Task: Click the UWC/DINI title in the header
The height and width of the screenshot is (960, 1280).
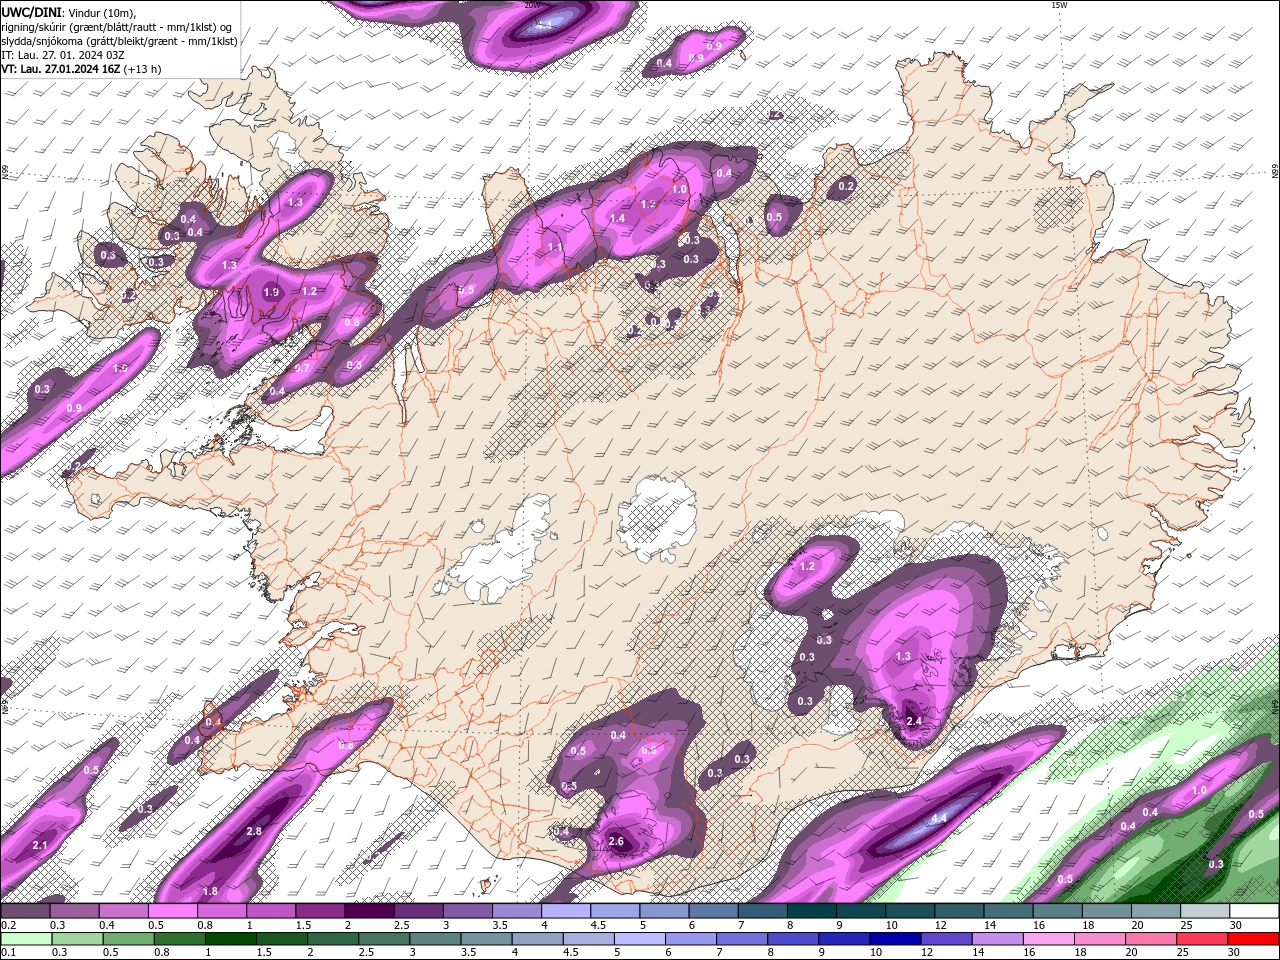Action: click(31, 12)
